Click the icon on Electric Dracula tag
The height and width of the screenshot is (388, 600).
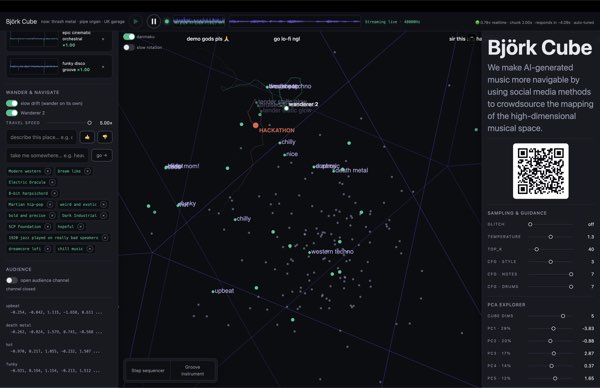52,182
